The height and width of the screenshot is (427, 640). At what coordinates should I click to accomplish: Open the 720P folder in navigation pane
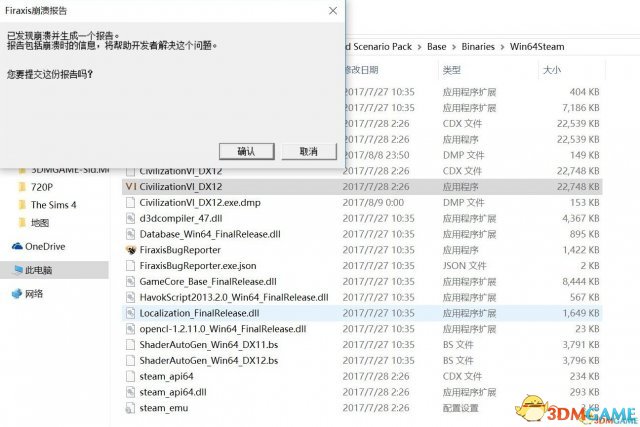click(x=42, y=187)
